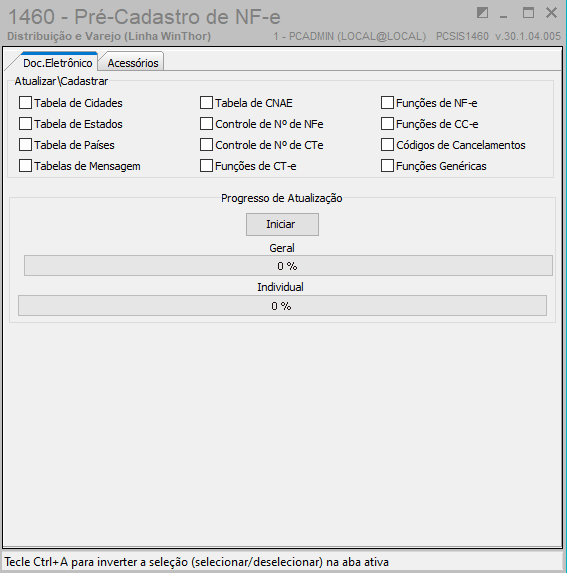Enable Controle de Nº de NFe
This screenshot has width=567, height=573.
[x=206, y=124]
